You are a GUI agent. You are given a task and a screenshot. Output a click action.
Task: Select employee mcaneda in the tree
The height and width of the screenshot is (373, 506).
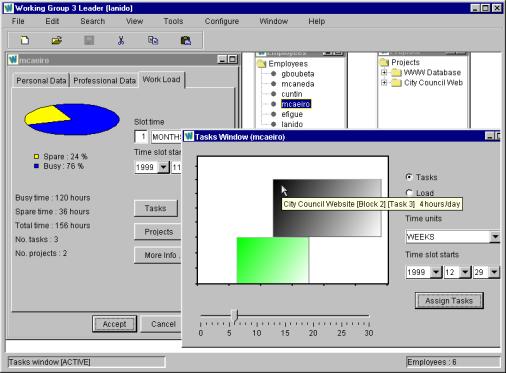298,84
